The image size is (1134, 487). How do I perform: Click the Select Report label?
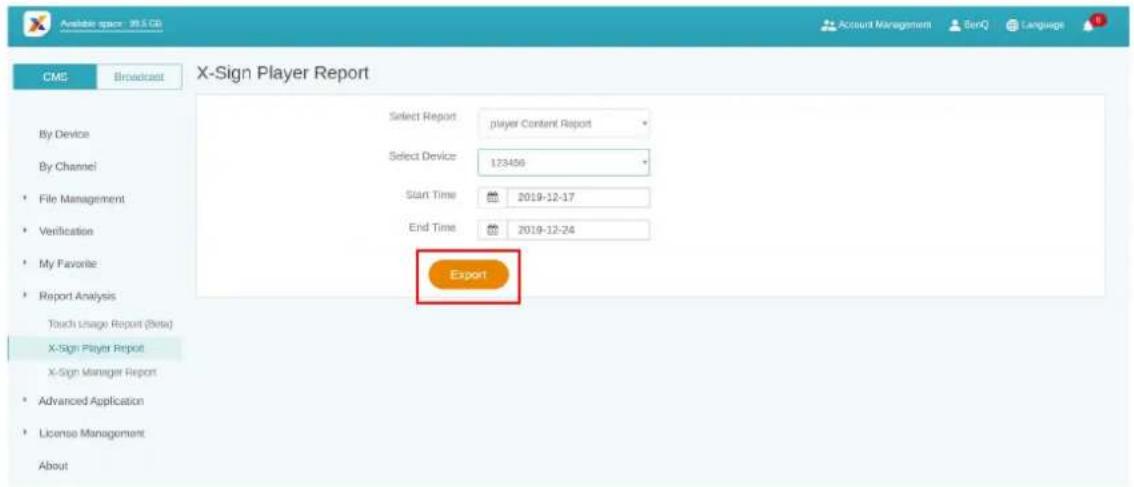point(422,117)
